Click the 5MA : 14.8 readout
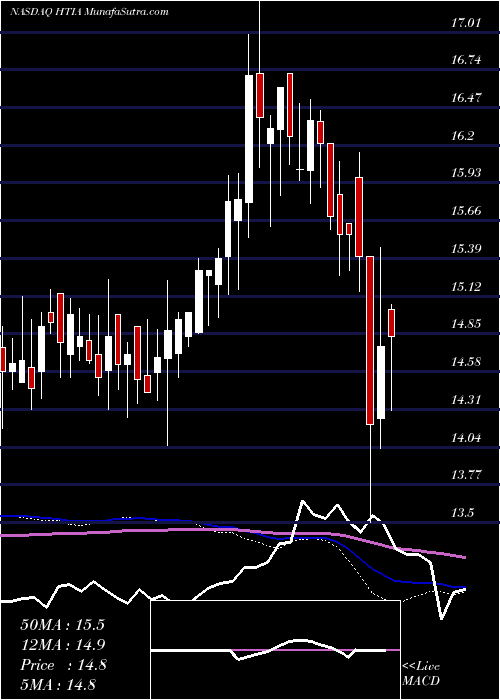Image resolution: width=500 pixels, height=700 pixels. 58,685
